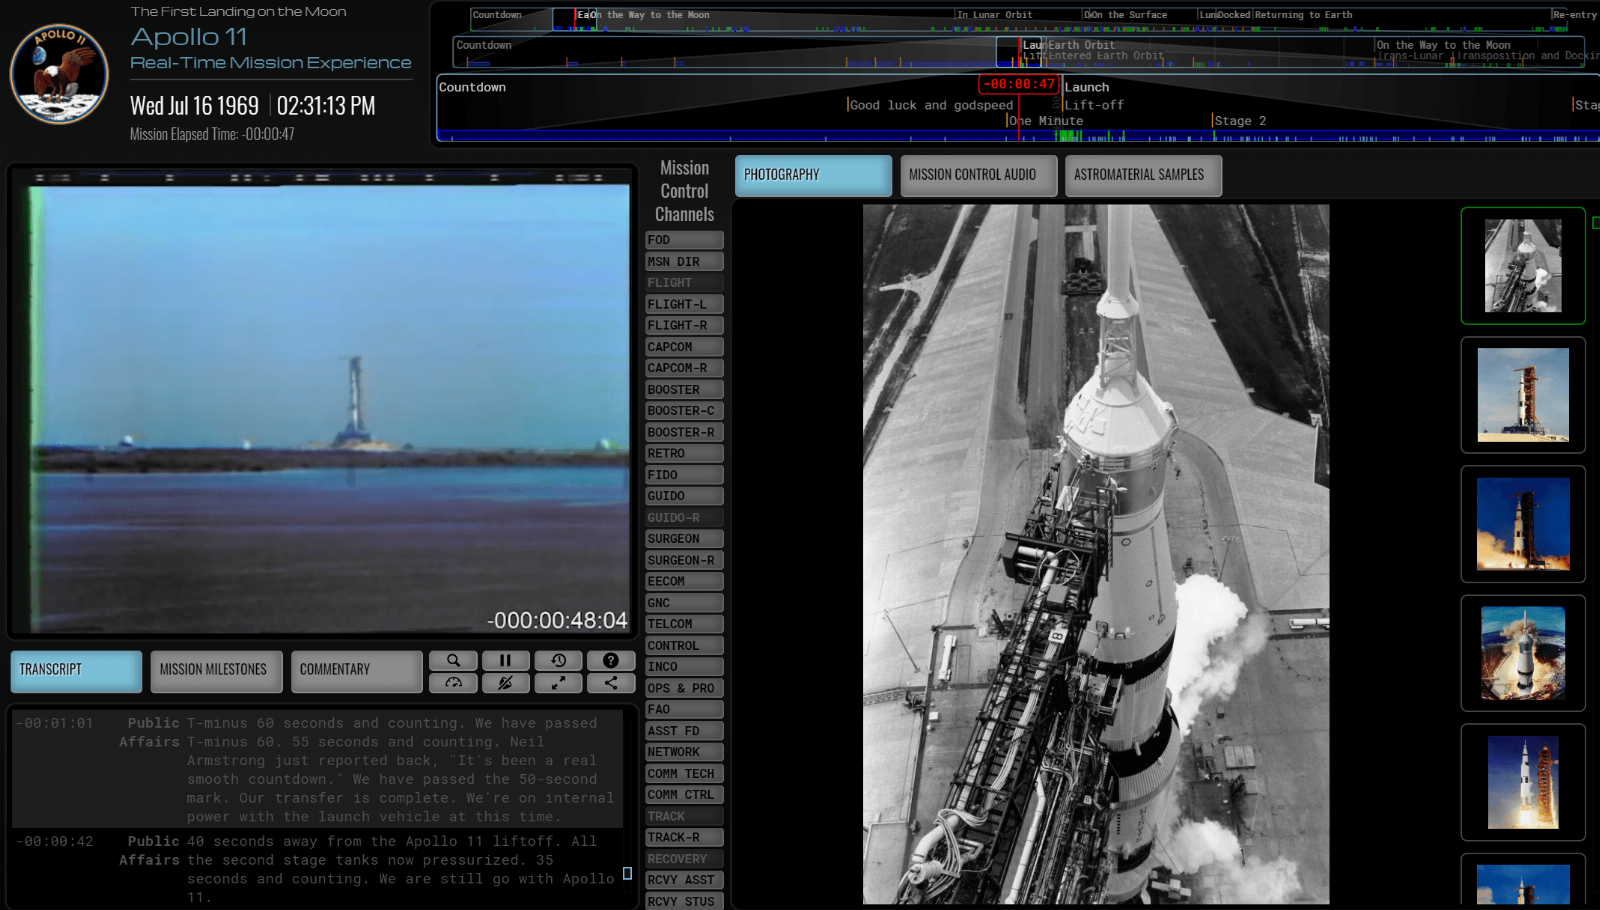Select the Photography tab
Image resolution: width=1600 pixels, height=910 pixels.
coord(813,175)
